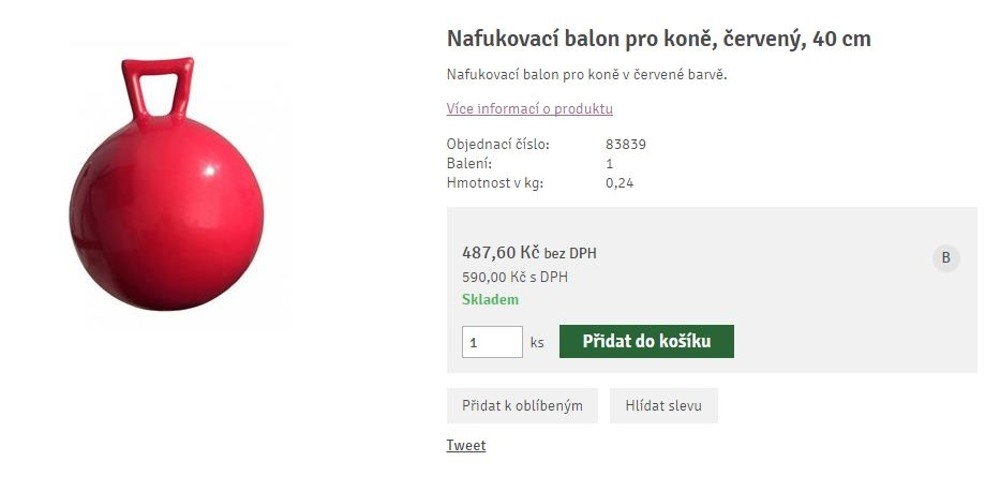Viewport: 1000px width, 491px height.
Task: Click the 'ks' unit label
Action: [537, 342]
